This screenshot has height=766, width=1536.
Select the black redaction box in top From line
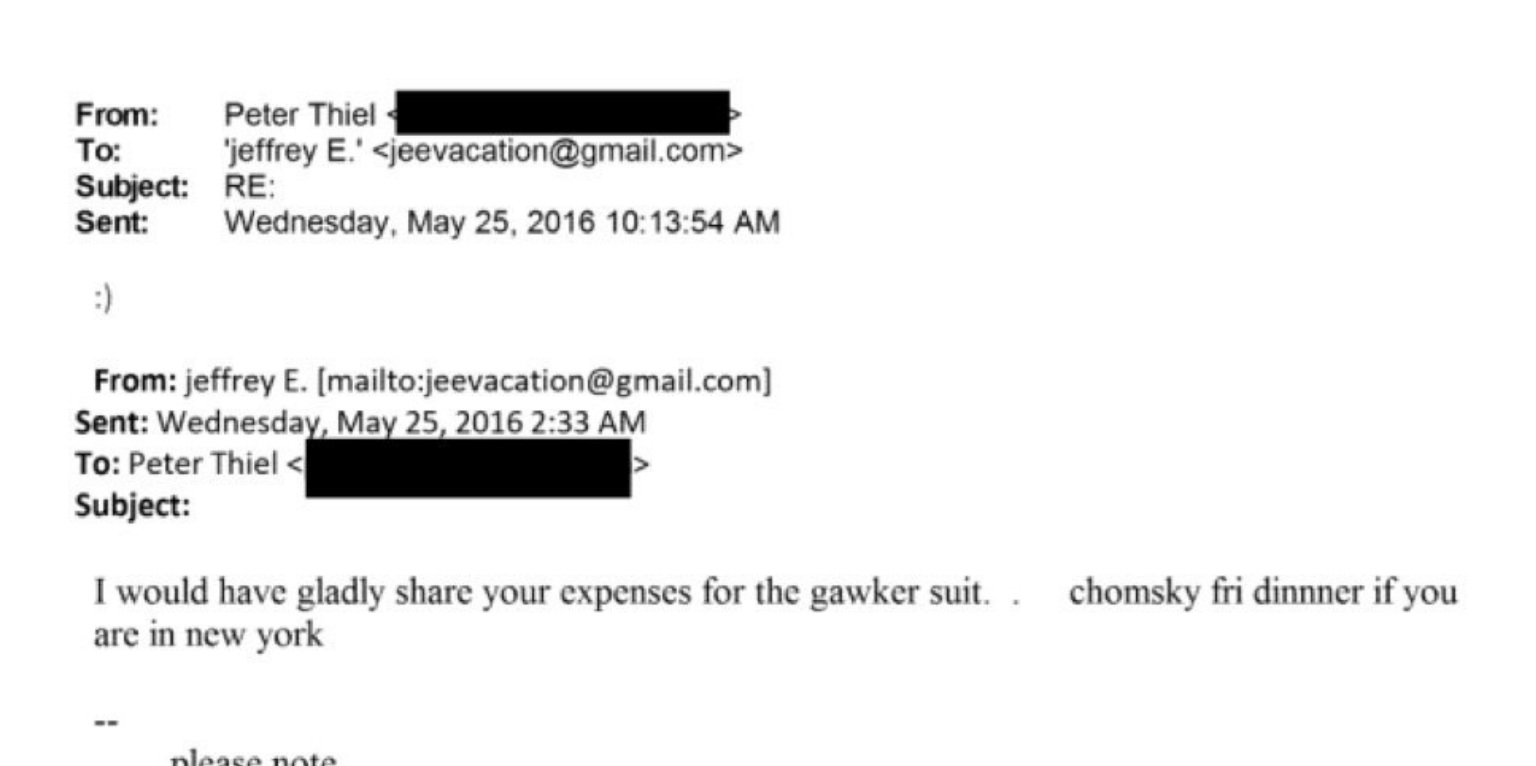point(562,113)
